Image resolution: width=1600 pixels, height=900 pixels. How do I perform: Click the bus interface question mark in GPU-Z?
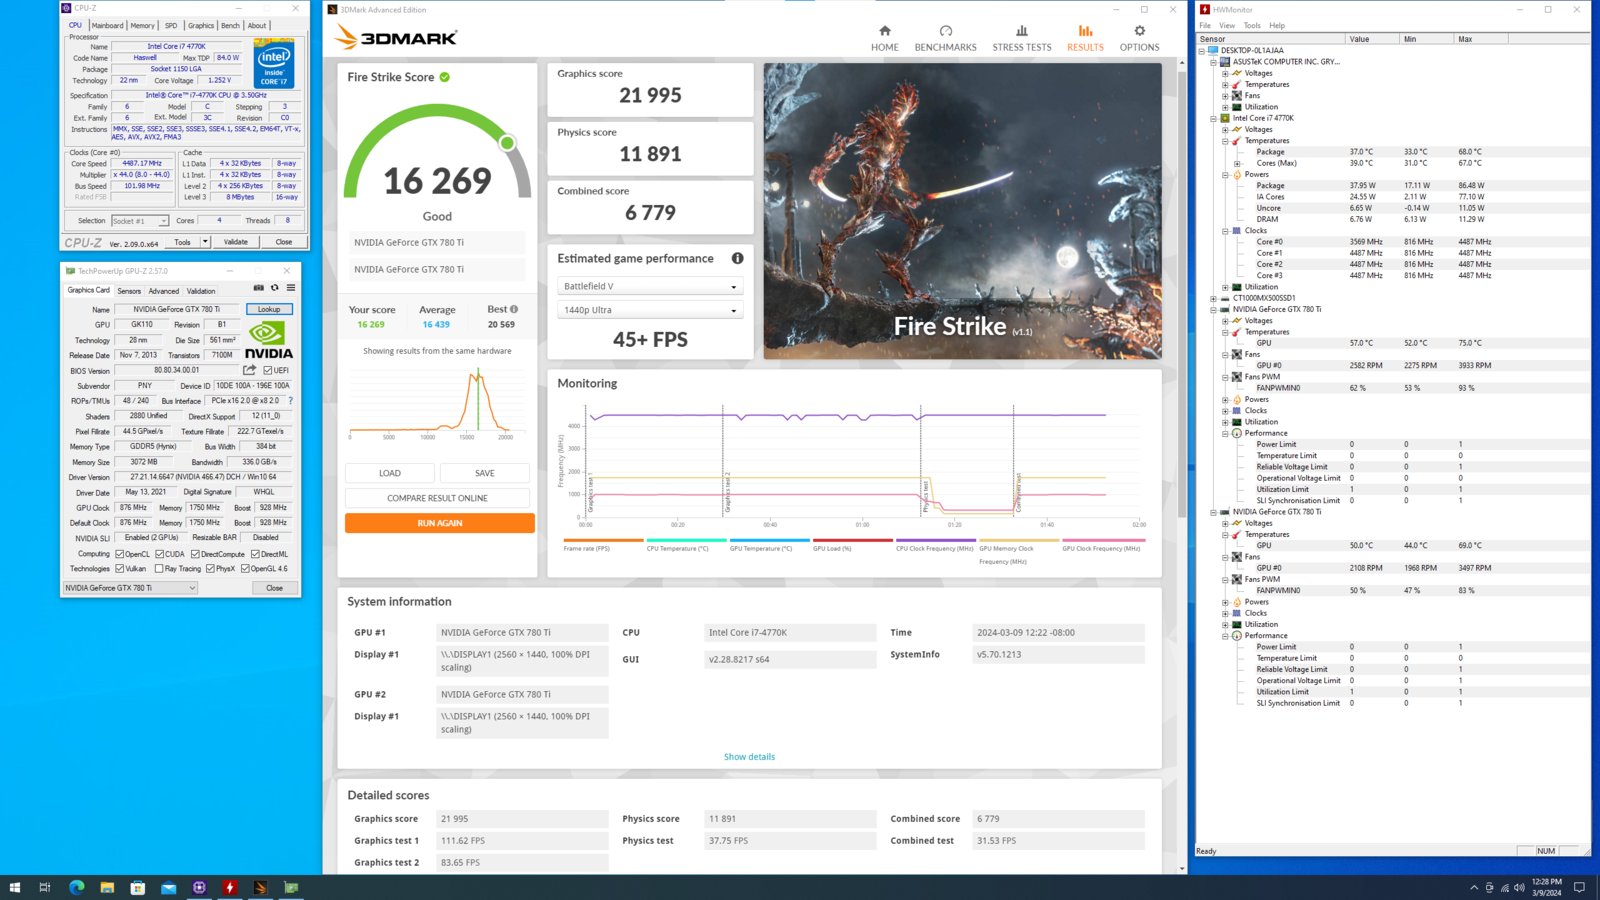(x=290, y=400)
